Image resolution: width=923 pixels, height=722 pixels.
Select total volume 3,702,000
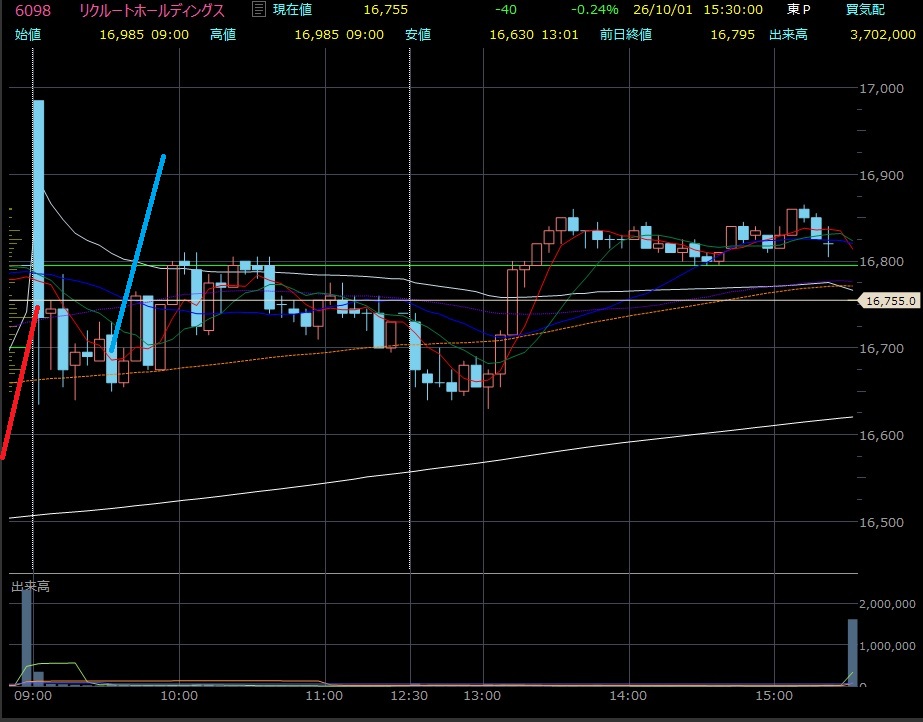click(x=882, y=35)
